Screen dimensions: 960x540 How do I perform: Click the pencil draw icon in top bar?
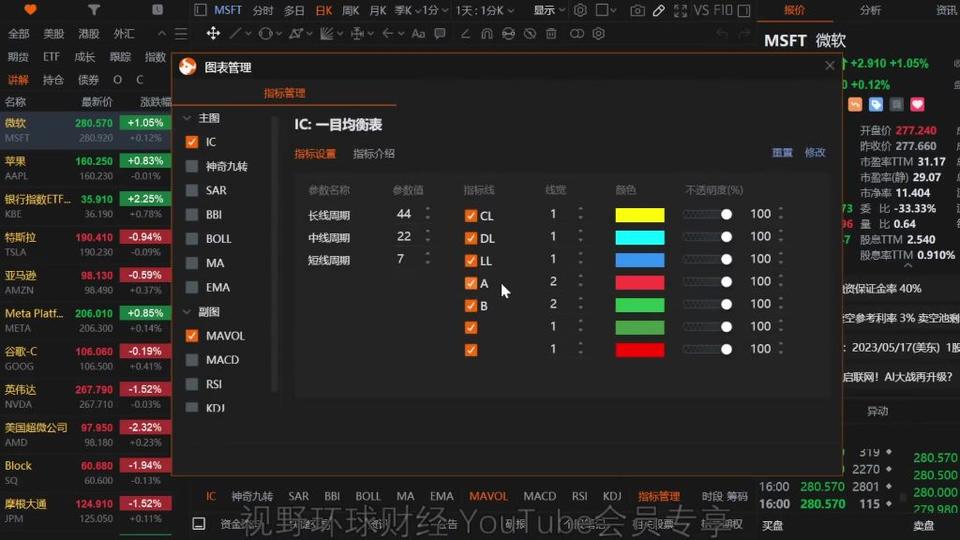pyautogui.click(x=659, y=10)
